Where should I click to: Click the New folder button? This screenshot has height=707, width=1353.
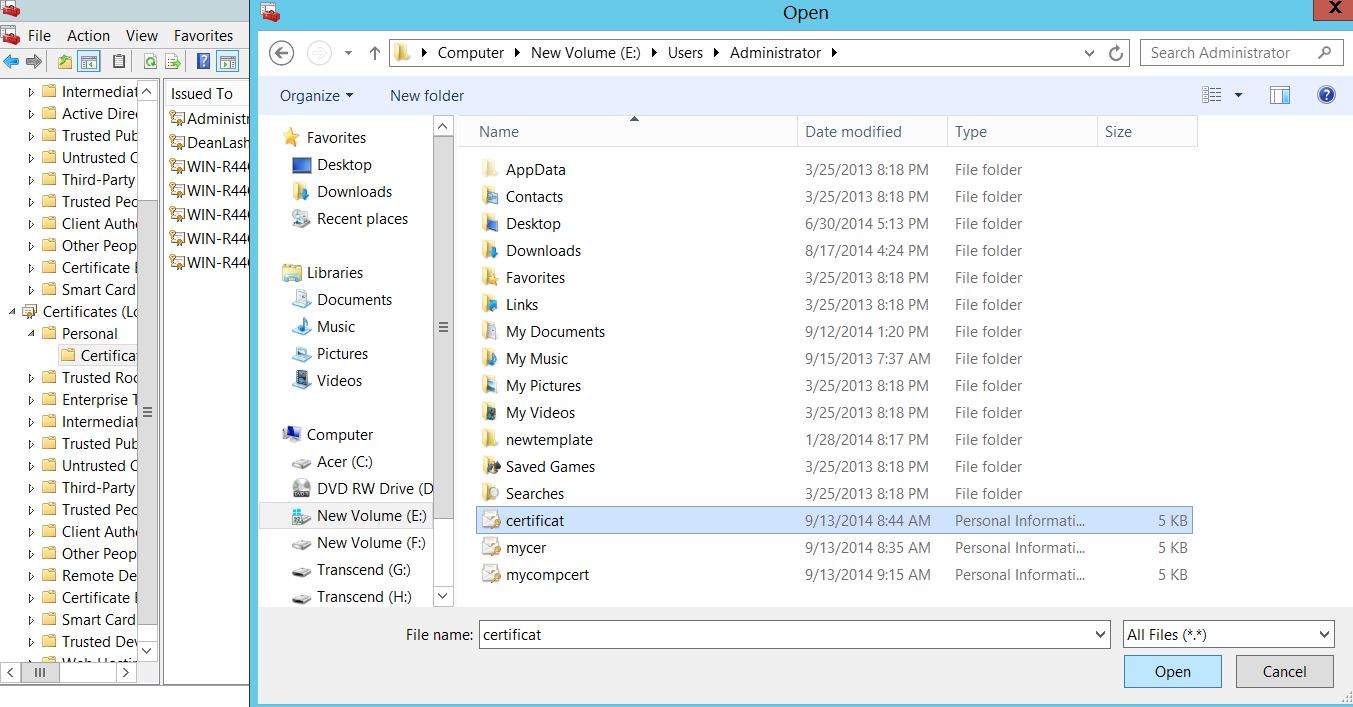click(427, 95)
